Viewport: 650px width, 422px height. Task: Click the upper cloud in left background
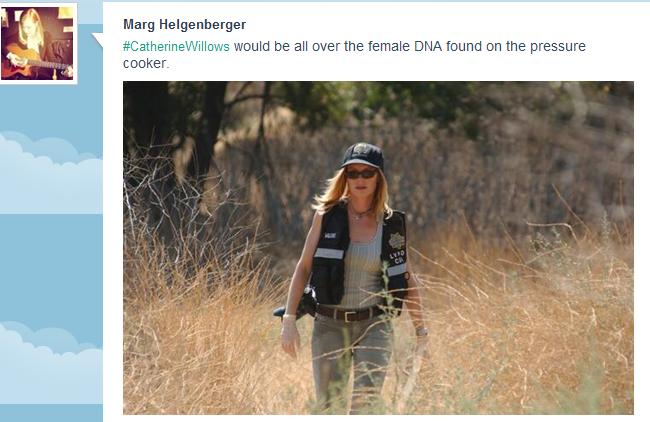(51, 172)
